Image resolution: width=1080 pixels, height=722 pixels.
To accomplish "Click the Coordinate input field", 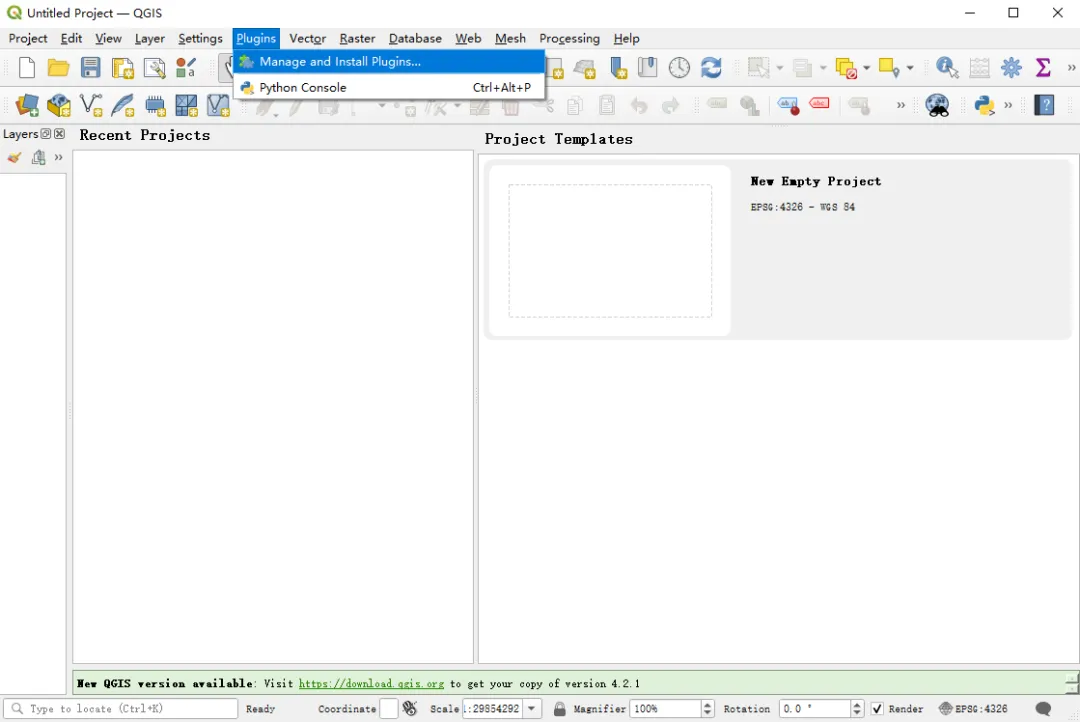I will (388, 708).
